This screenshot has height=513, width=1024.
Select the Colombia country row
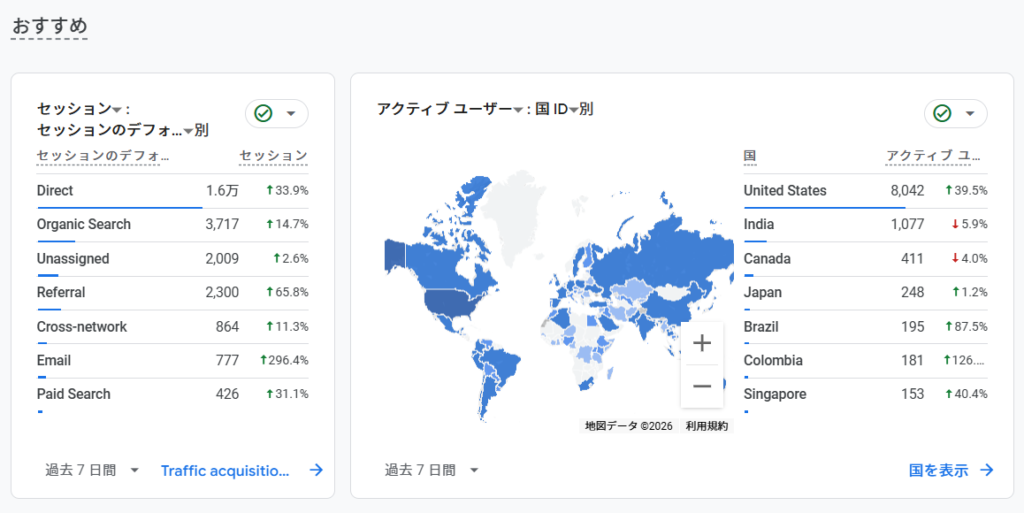[x=865, y=361]
